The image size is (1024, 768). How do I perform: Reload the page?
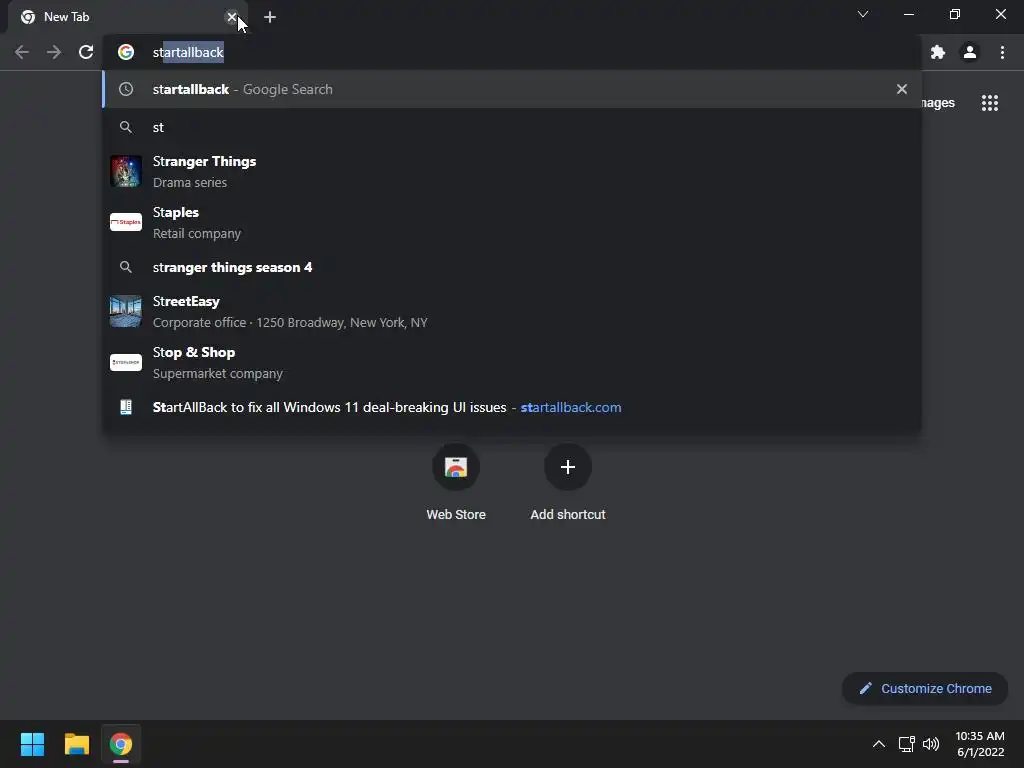tap(86, 52)
